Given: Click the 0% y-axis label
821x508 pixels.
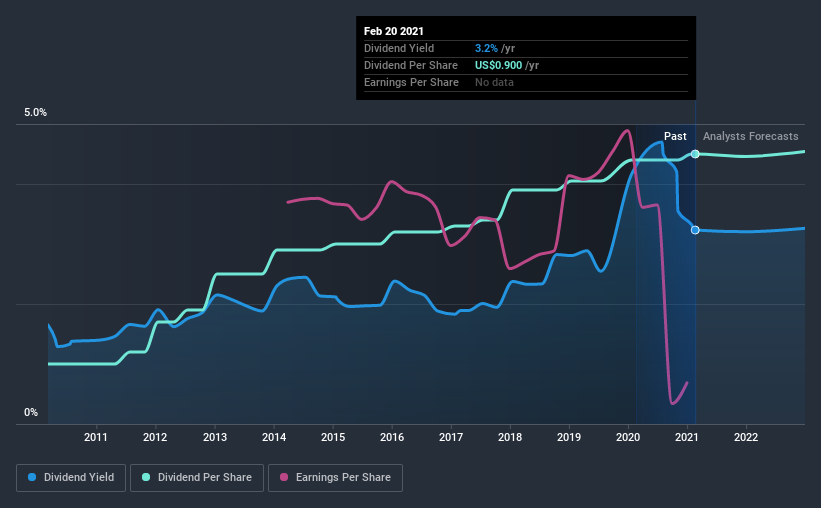Looking at the screenshot, I should click(31, 413).
